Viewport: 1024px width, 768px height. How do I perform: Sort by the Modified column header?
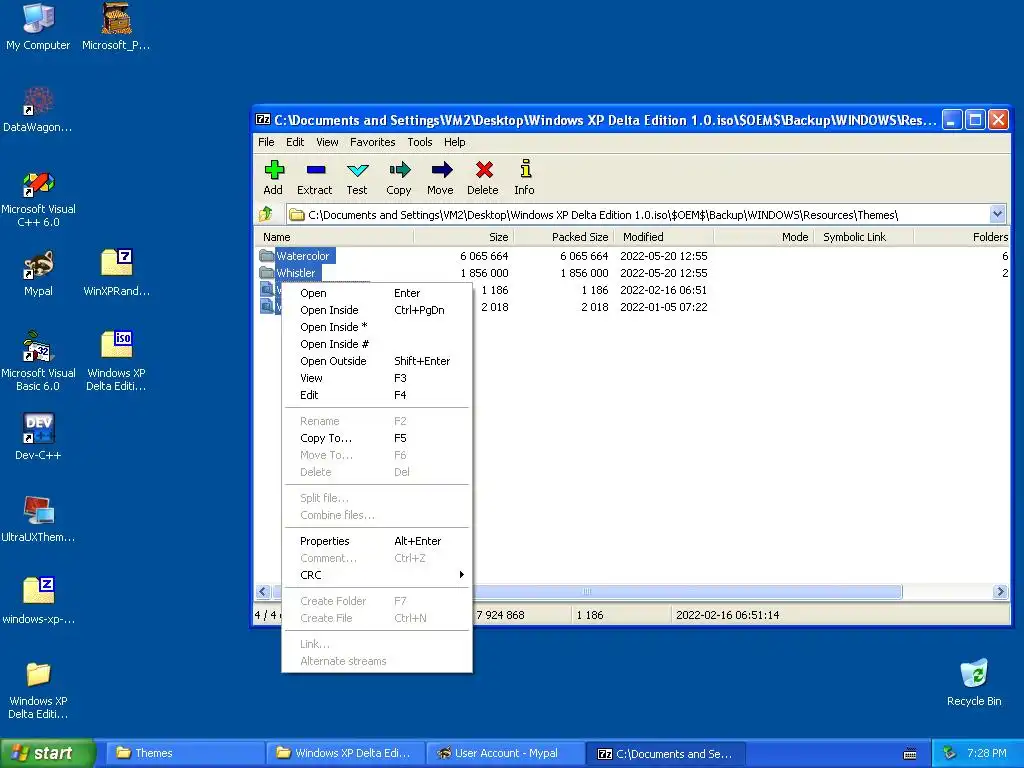click(664, 236)
